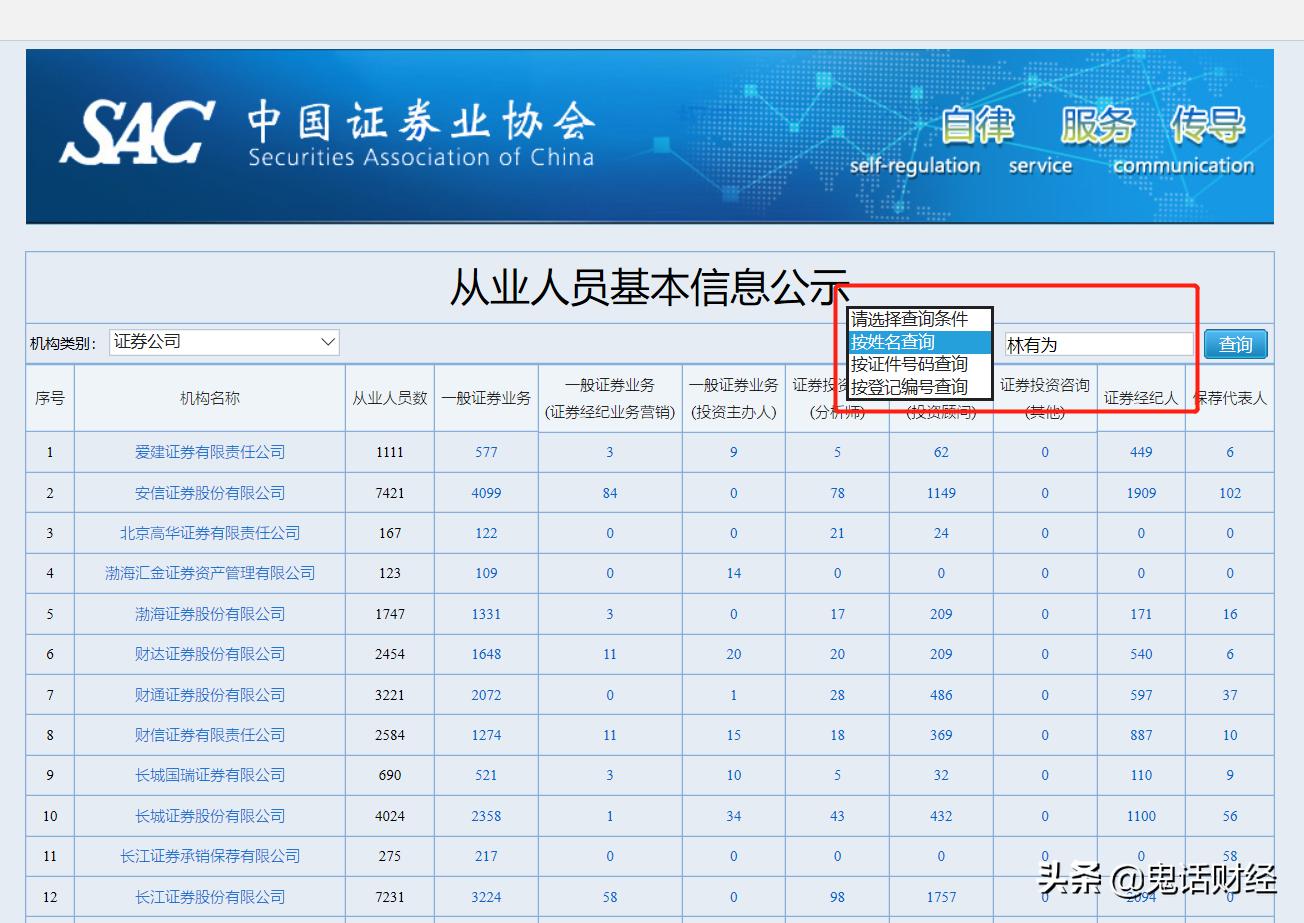The height and width of the screenshot is (923, 1304).
Task: Click the 122 一般证券业务 count for 北京高华证券
Action: point(486,533)
